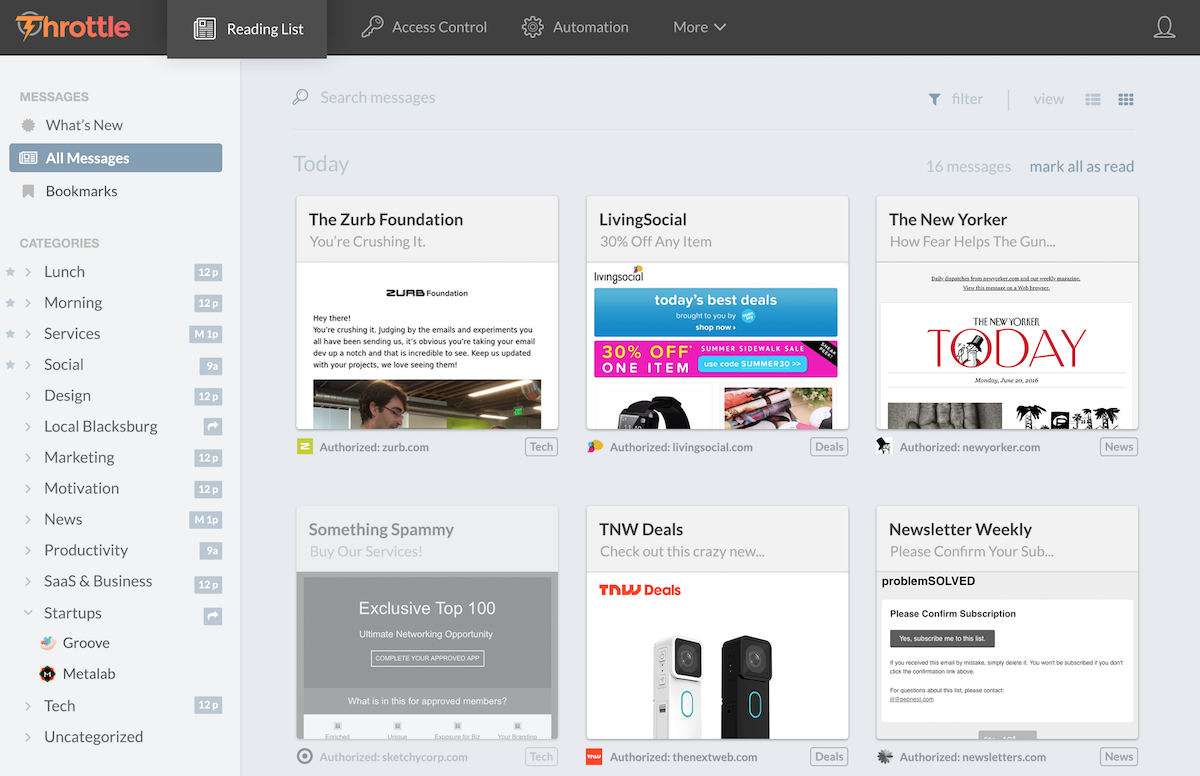Click the newyorker.com sender favicon
Image resolution: width=1200 pixels, height=776 pixels.
pyautogui.click(x=884, y=446)
